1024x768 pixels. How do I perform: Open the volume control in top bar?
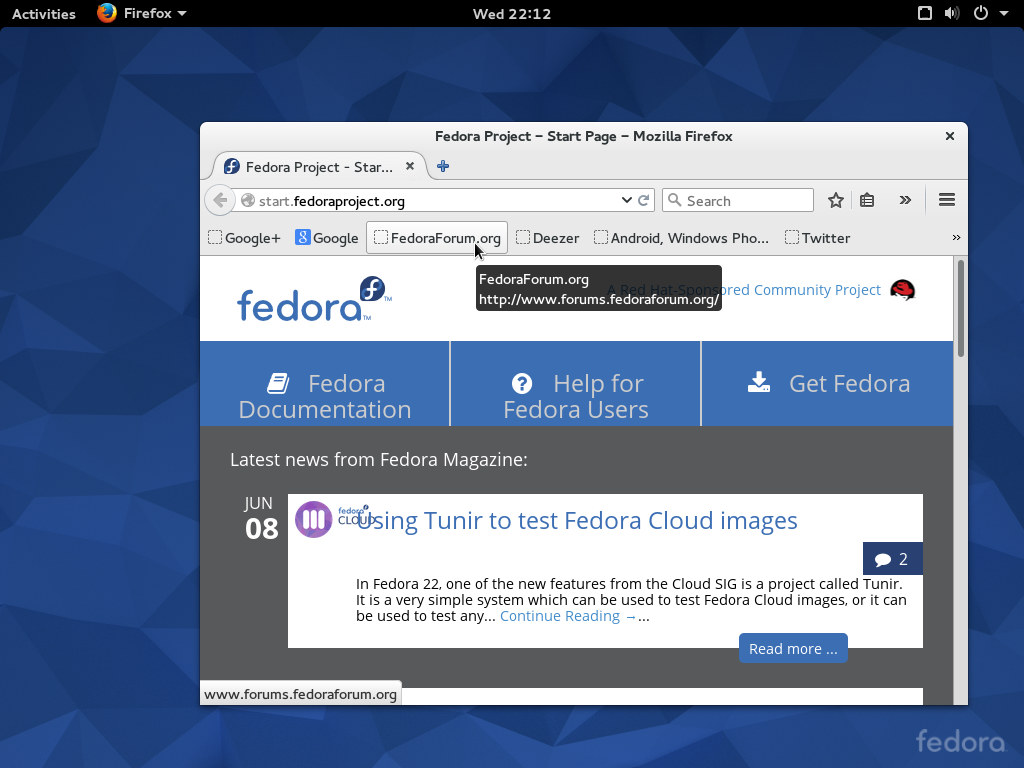pyautogui.click(x=952, y=13)
